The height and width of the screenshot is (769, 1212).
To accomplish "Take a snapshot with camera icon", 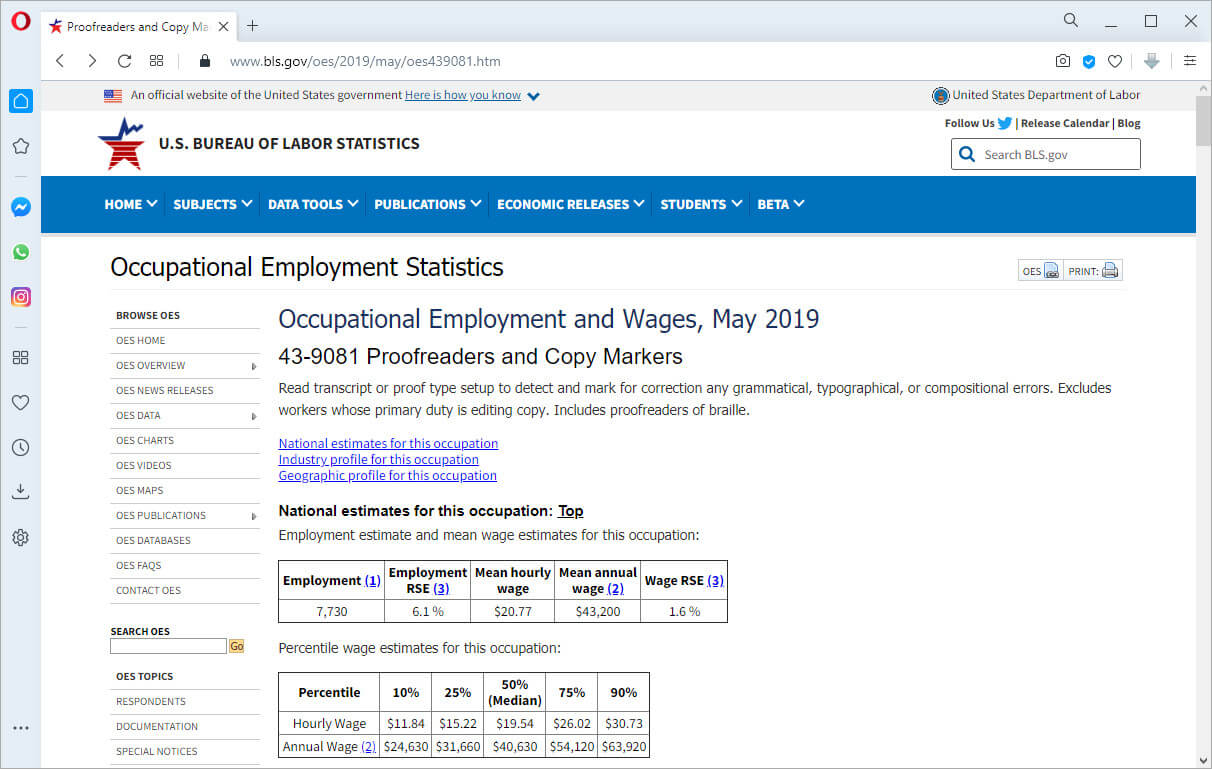I will pyautogui.click(x=1063, y=61).
